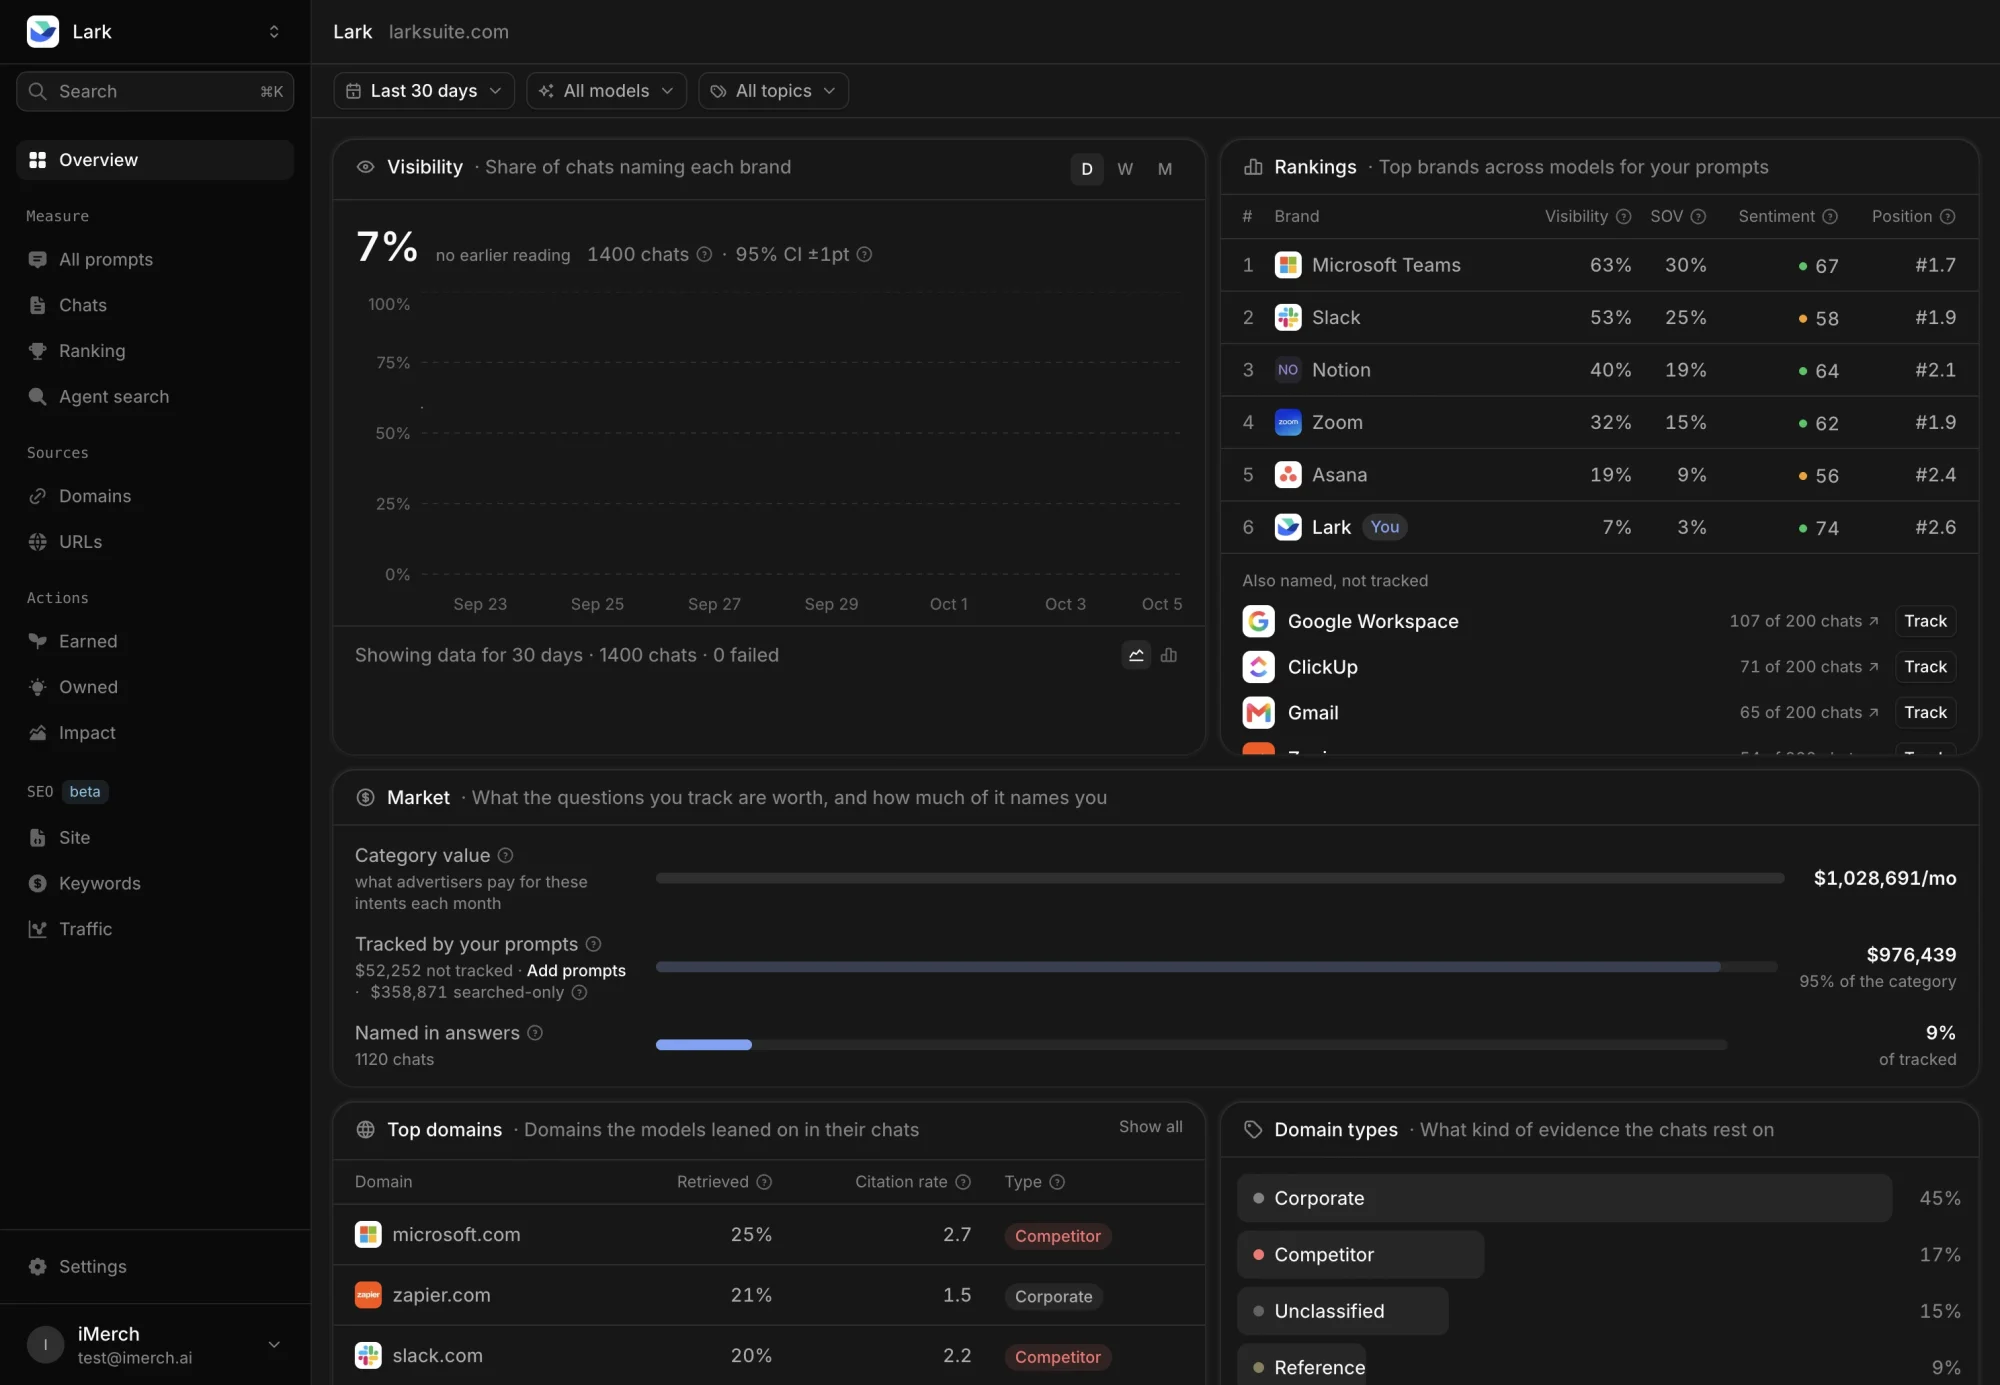Click info icon next to Type header
This screenshot has height=1385, width=2000.
[x=1057, y=1182]
